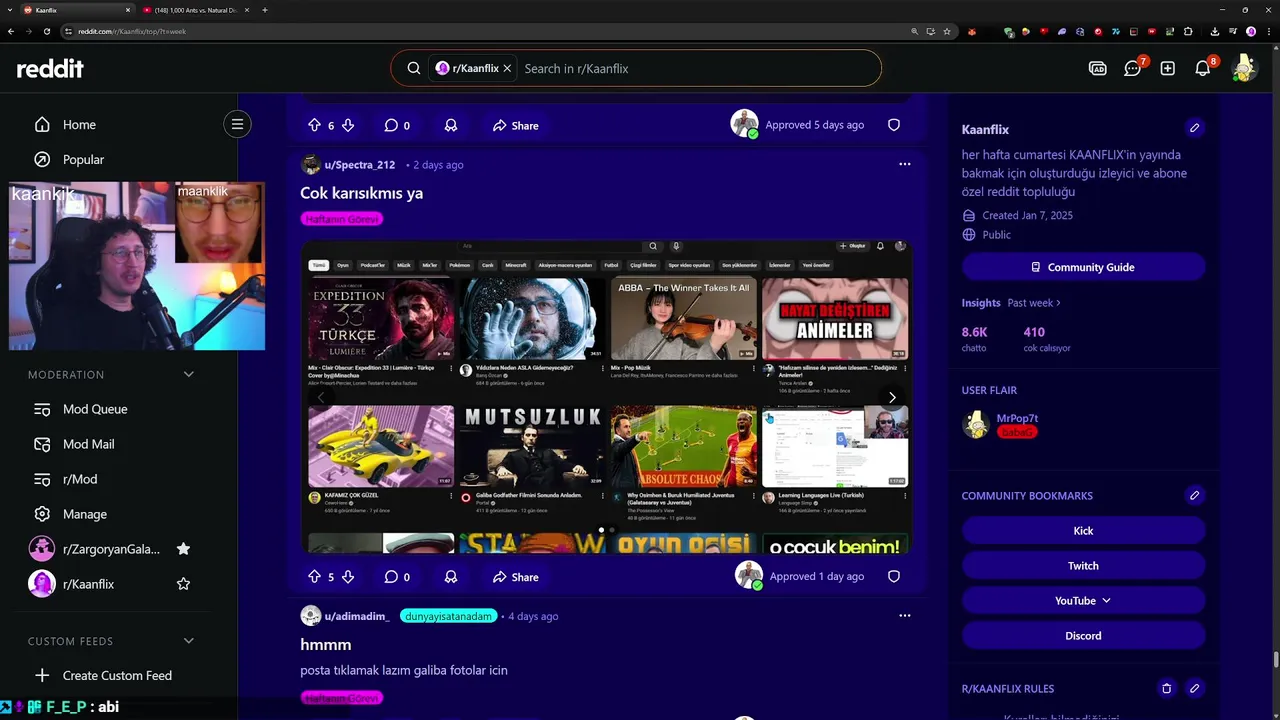Viewport: 1280px width, 720px height.
Task: Click Haftanın Görevi flair on Spectra_212 post
Action: [x=342, y=219]
